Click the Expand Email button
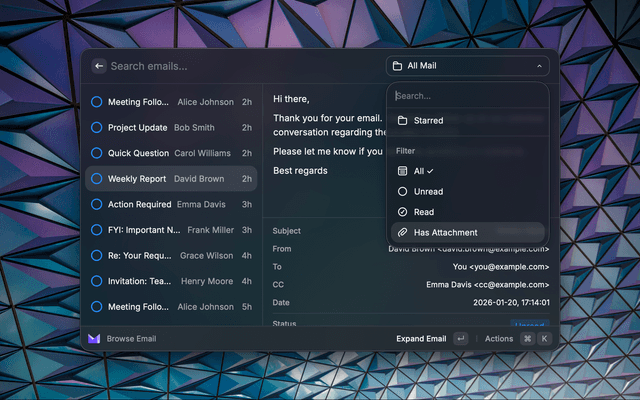This screenshot has height=400, width=640. click(x=421, y=339)
